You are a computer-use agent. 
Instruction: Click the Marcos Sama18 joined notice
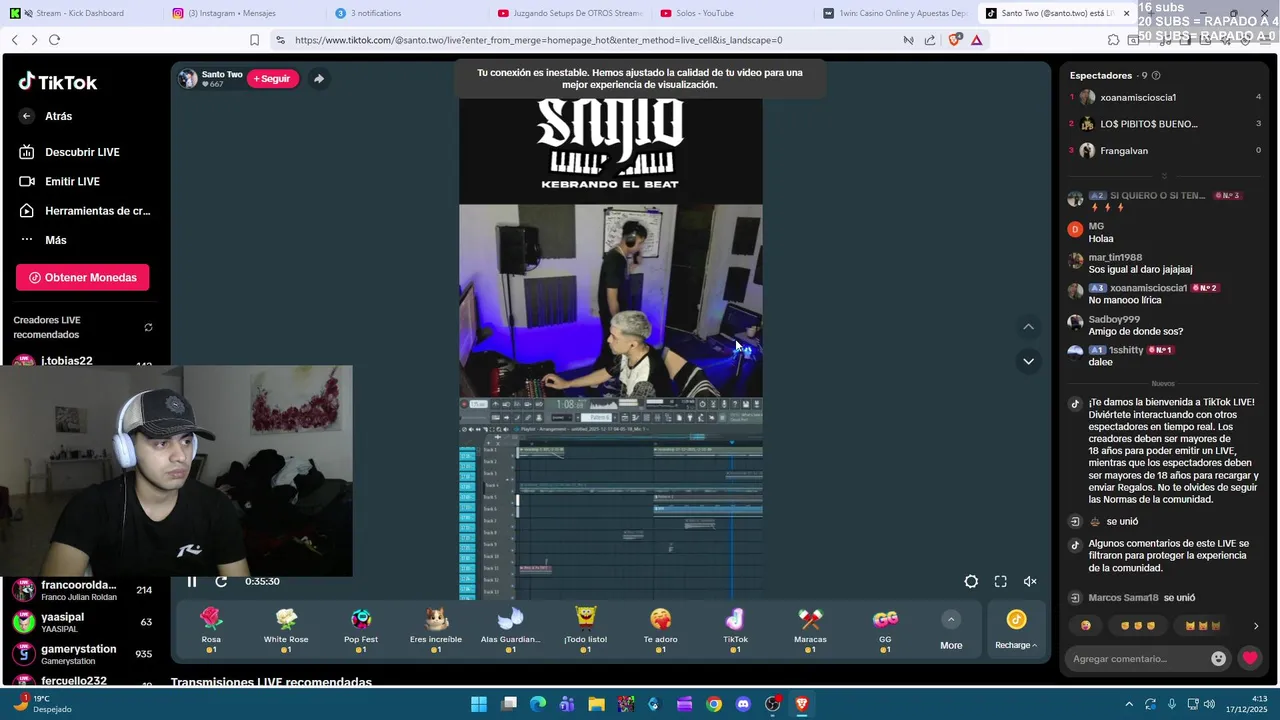[1142, 598]
